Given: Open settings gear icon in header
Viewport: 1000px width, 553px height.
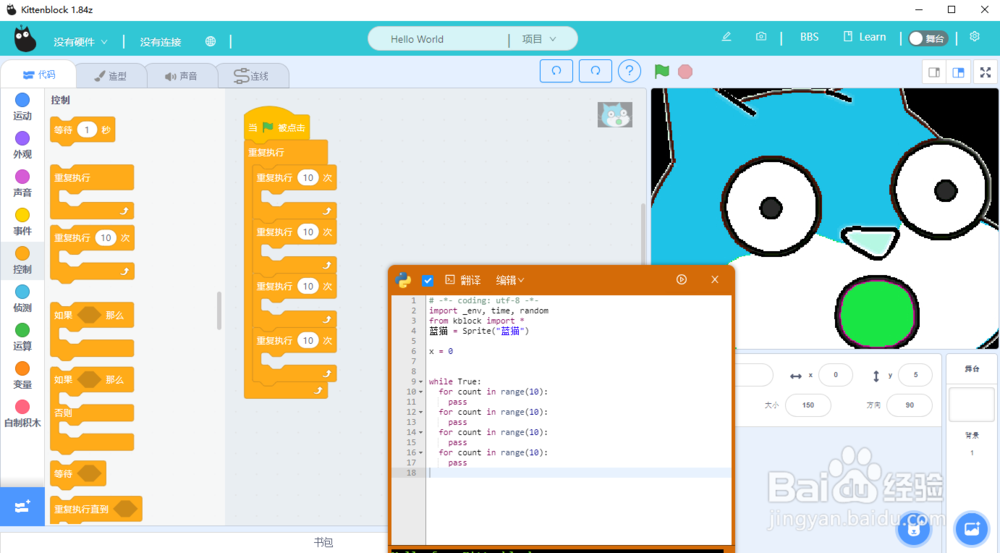Looking at the screenshot, I should [974, 37].
